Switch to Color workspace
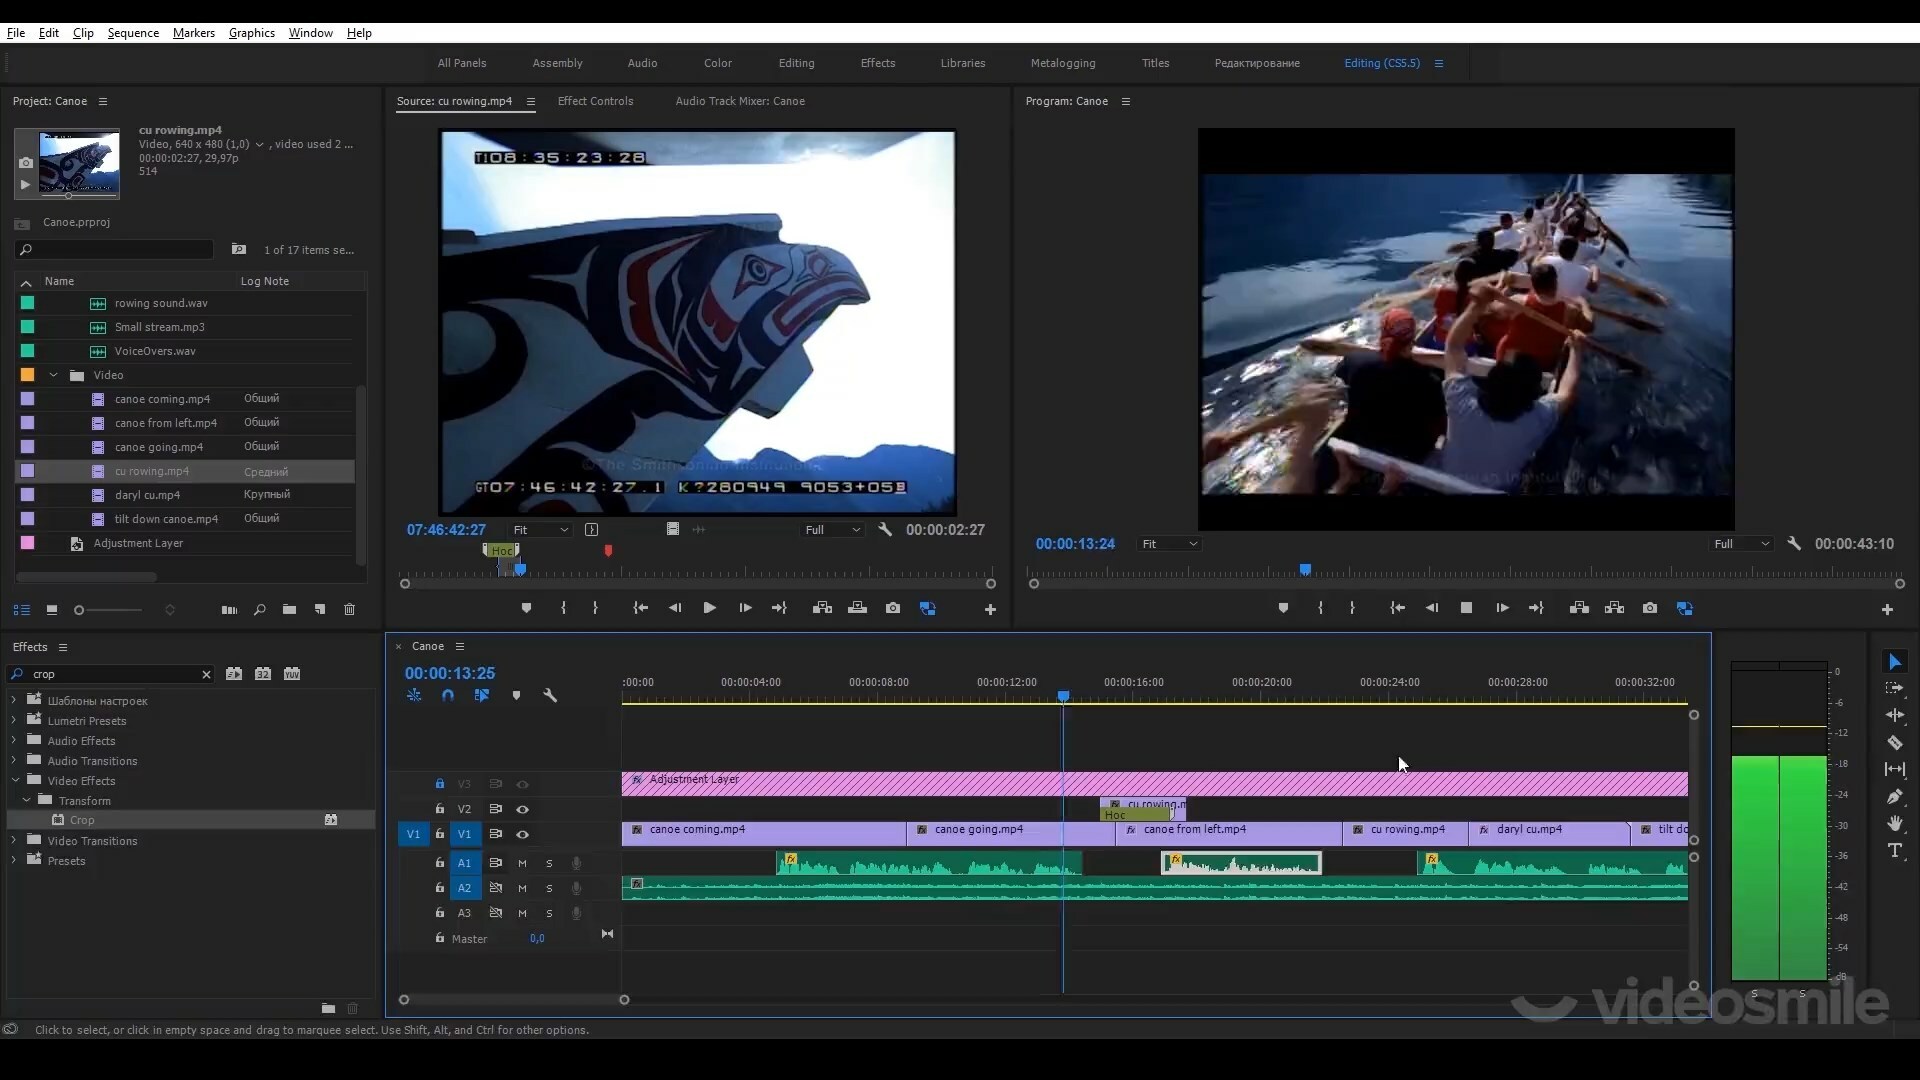The height and width of the screenshot is (1080, 1920). coord(717,63)
